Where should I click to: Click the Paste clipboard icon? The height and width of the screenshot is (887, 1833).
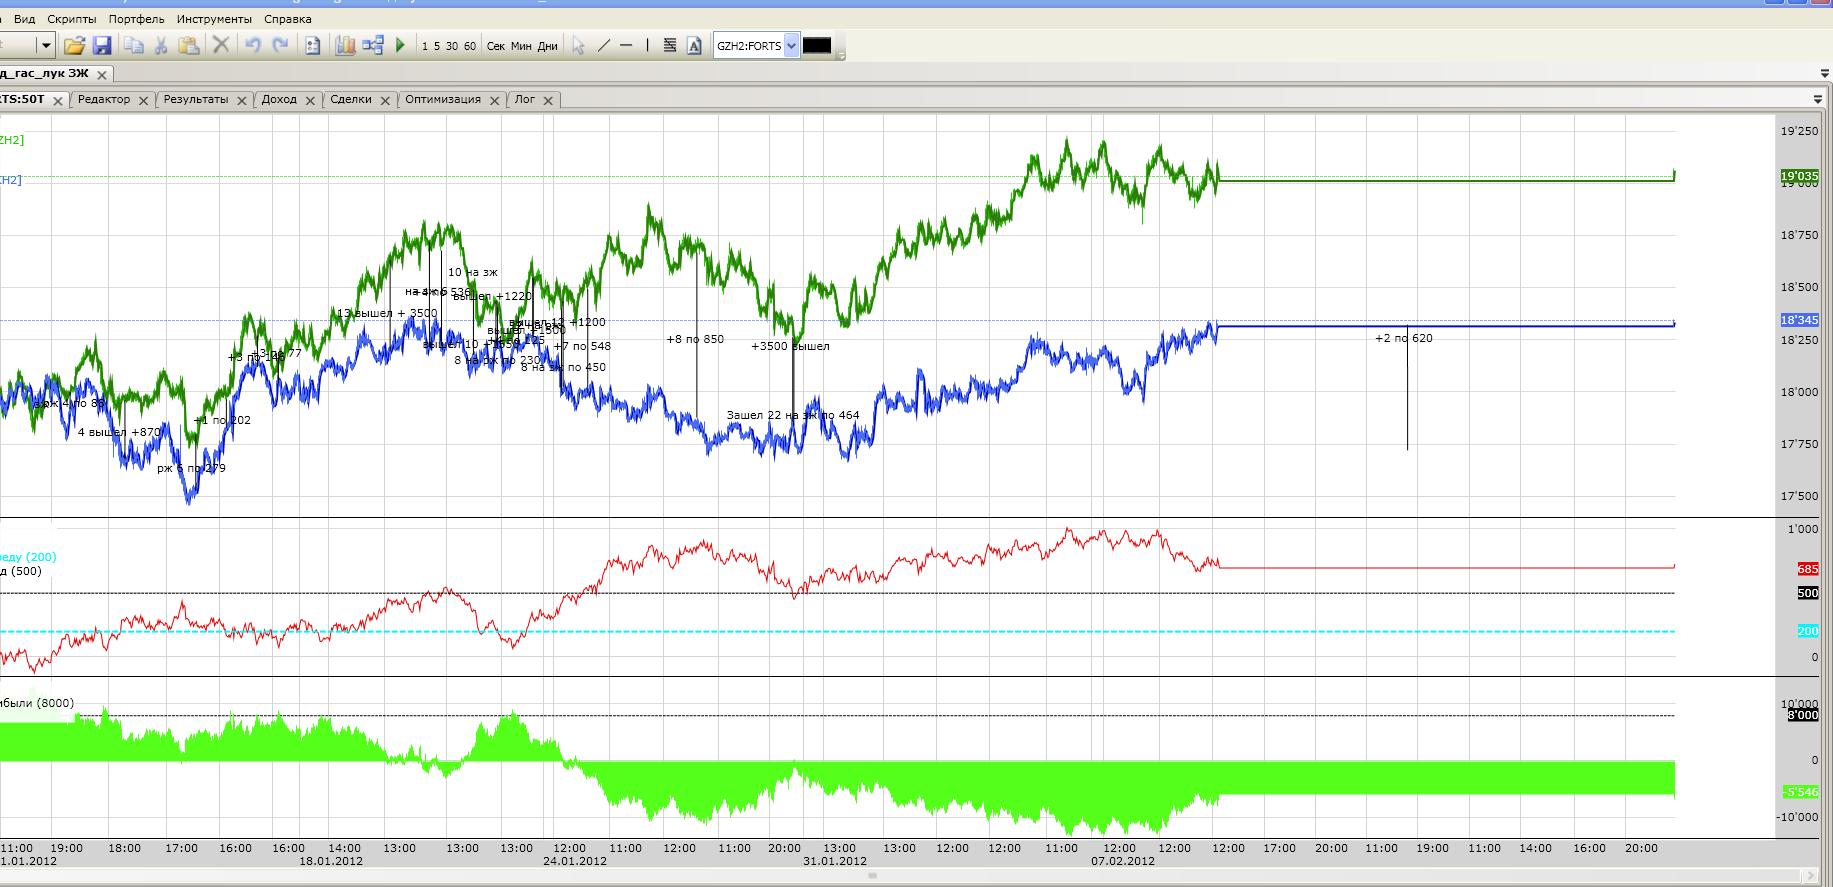[188, 45]
